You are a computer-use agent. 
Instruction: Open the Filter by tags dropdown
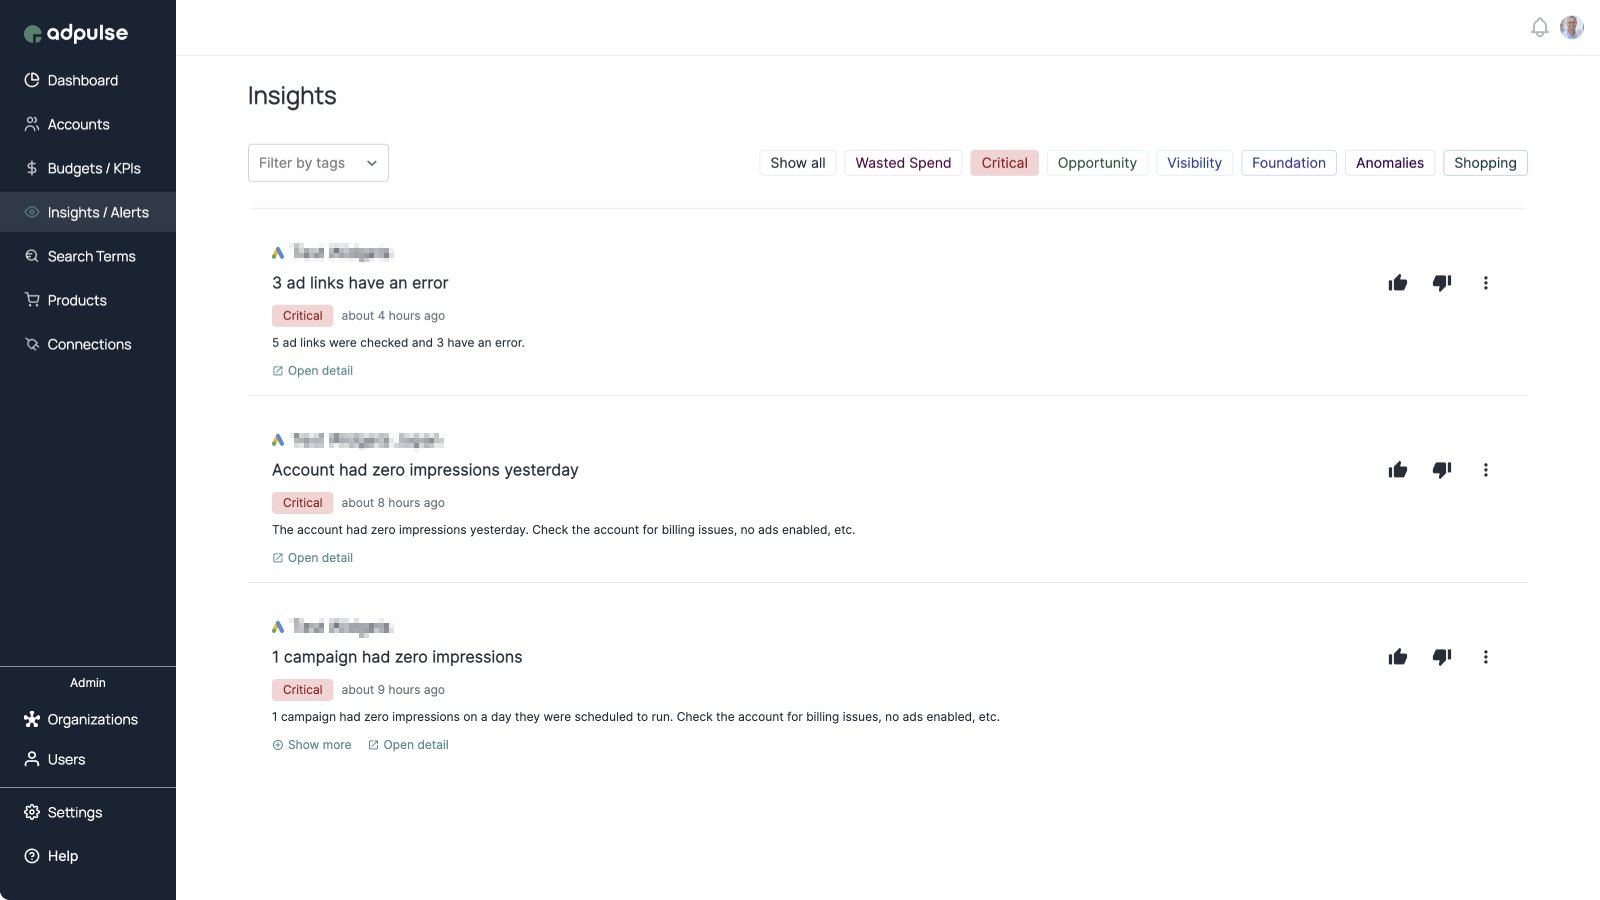click(x=318, y=163)
